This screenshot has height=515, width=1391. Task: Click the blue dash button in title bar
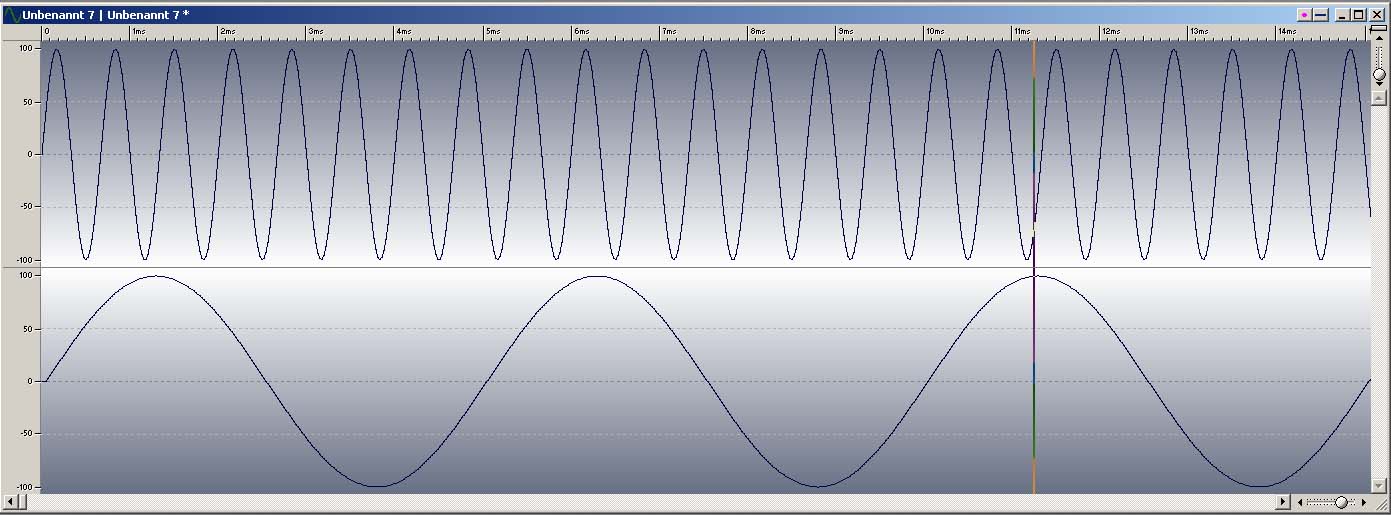[x=1320, y=15]
